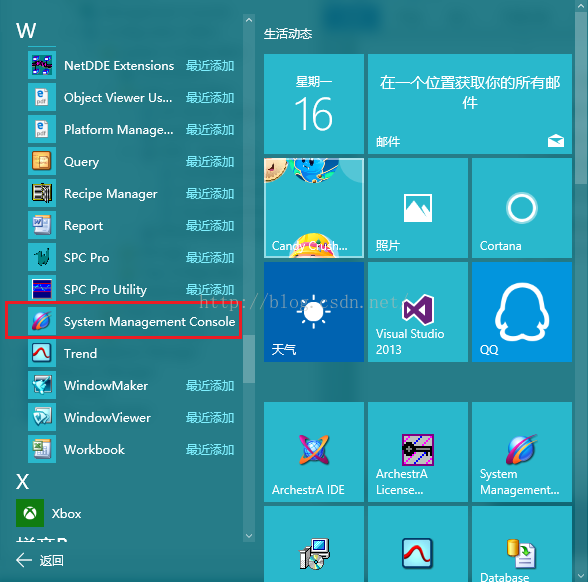Select the "Xbox" label

(x=66, y=513)
